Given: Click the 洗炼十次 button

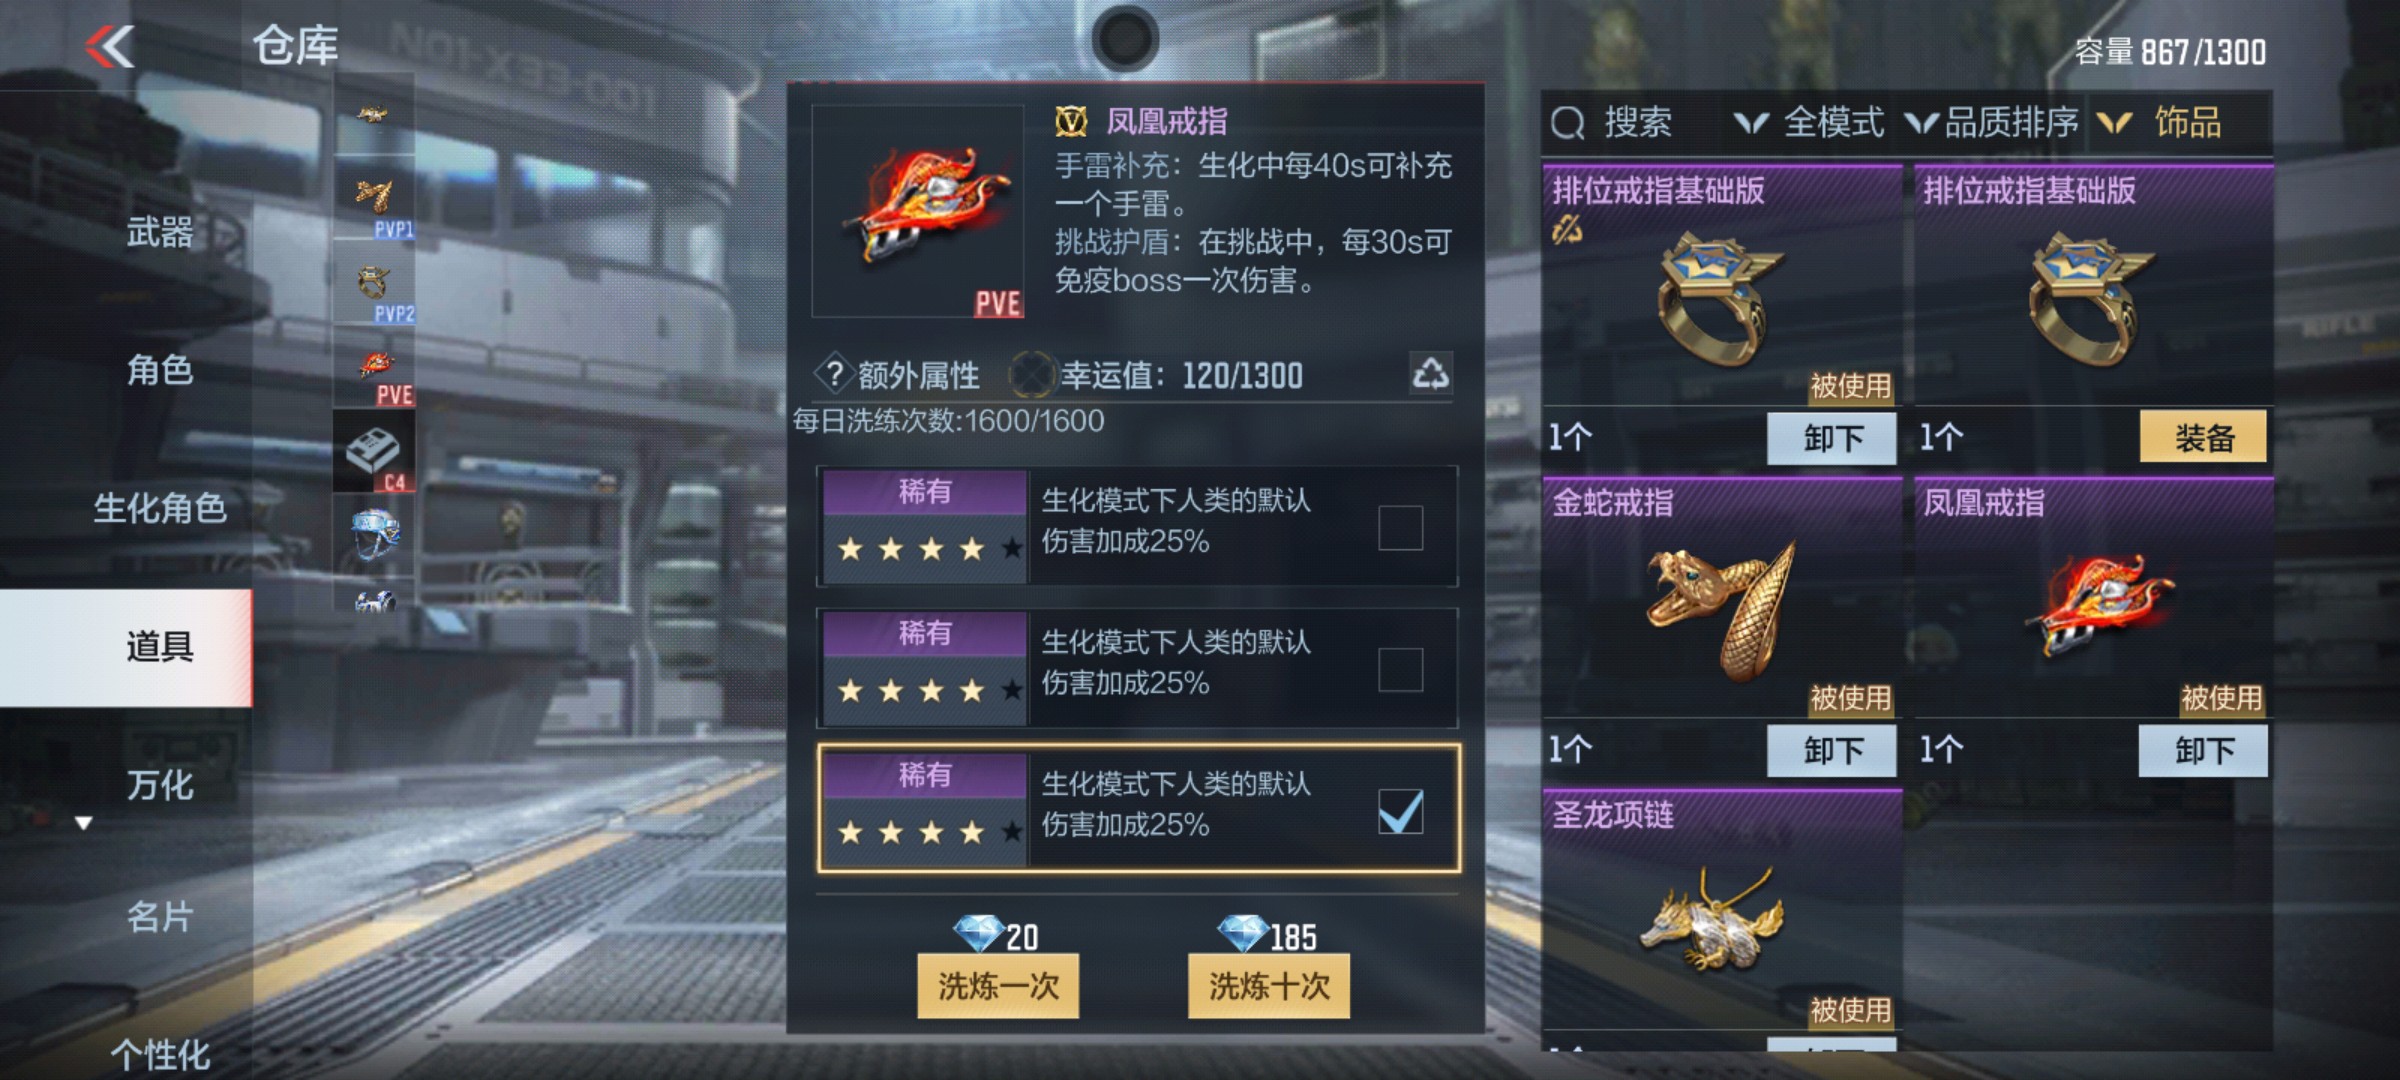Looking at the screenshot, I should (x=1269, y=986).
